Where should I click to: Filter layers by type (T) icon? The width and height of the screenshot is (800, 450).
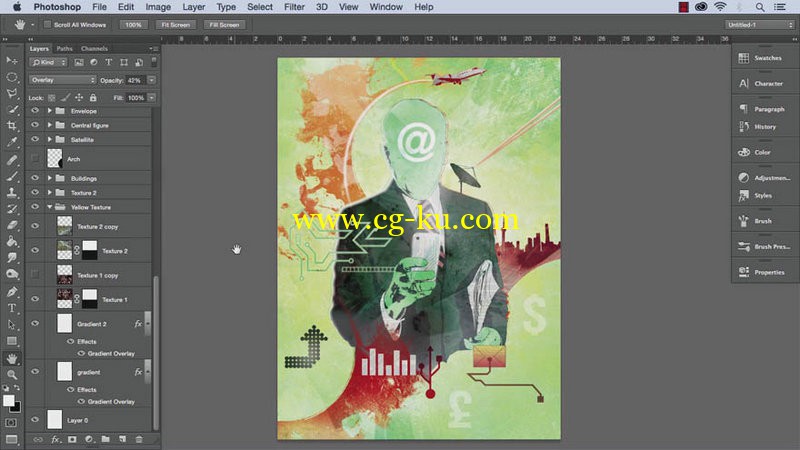108,62
